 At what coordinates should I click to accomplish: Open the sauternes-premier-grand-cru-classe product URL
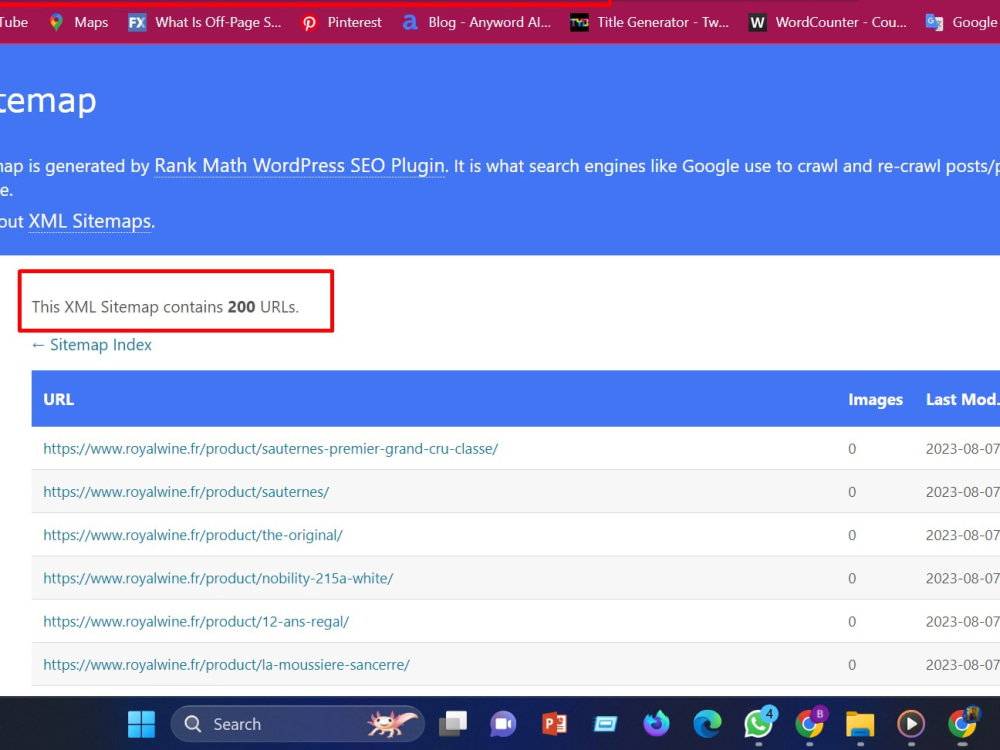click(270, 449)
